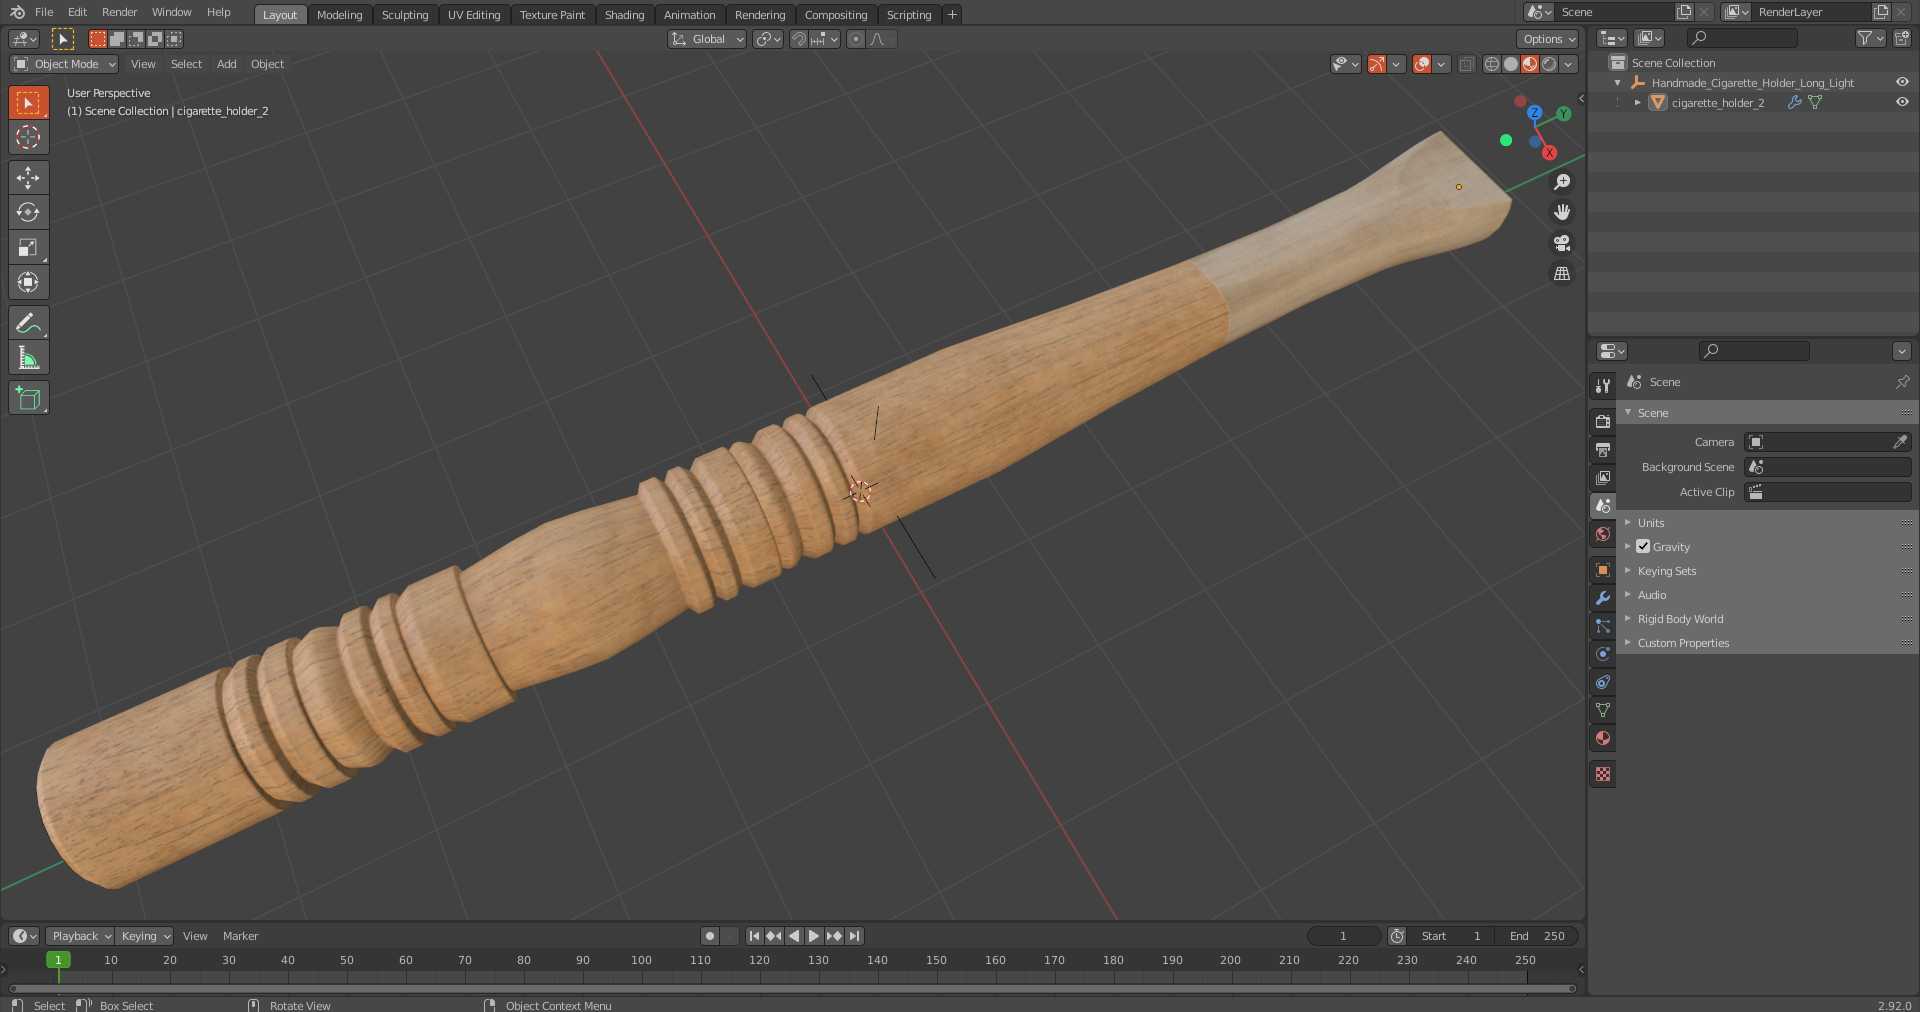Open the timeline Marker menu
This screenshot has width=1920, height=1012.
pos(240,936)
